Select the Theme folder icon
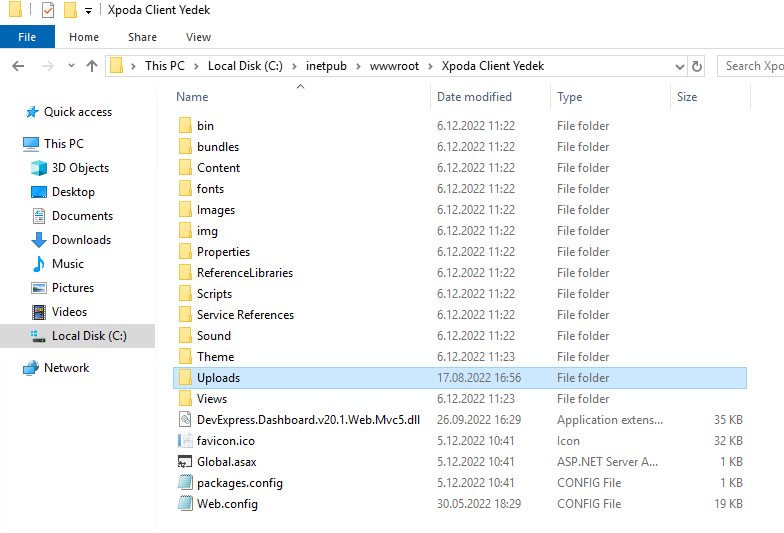Image resolution: width=784 pixels, height=533 pixels. coord(185,356)
